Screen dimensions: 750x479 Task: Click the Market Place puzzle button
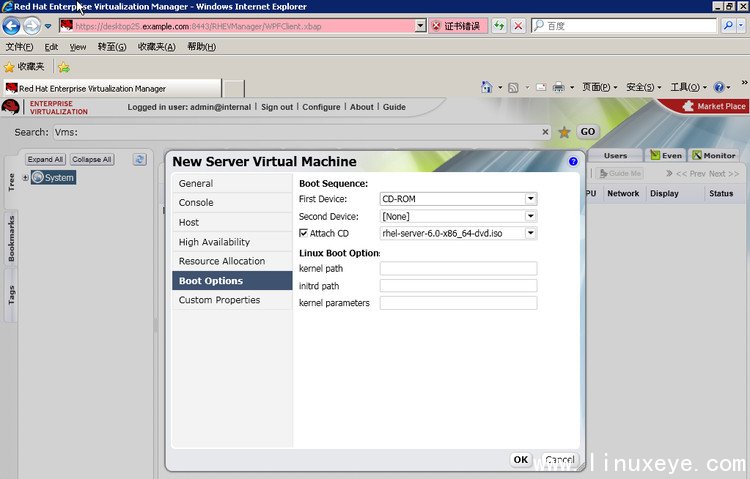pos(715,106)
